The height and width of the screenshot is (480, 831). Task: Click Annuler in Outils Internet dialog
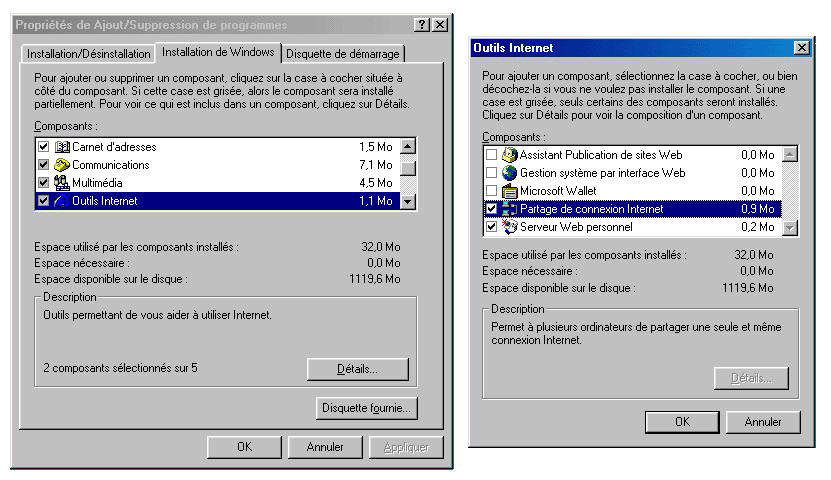[x=763, y=422]
